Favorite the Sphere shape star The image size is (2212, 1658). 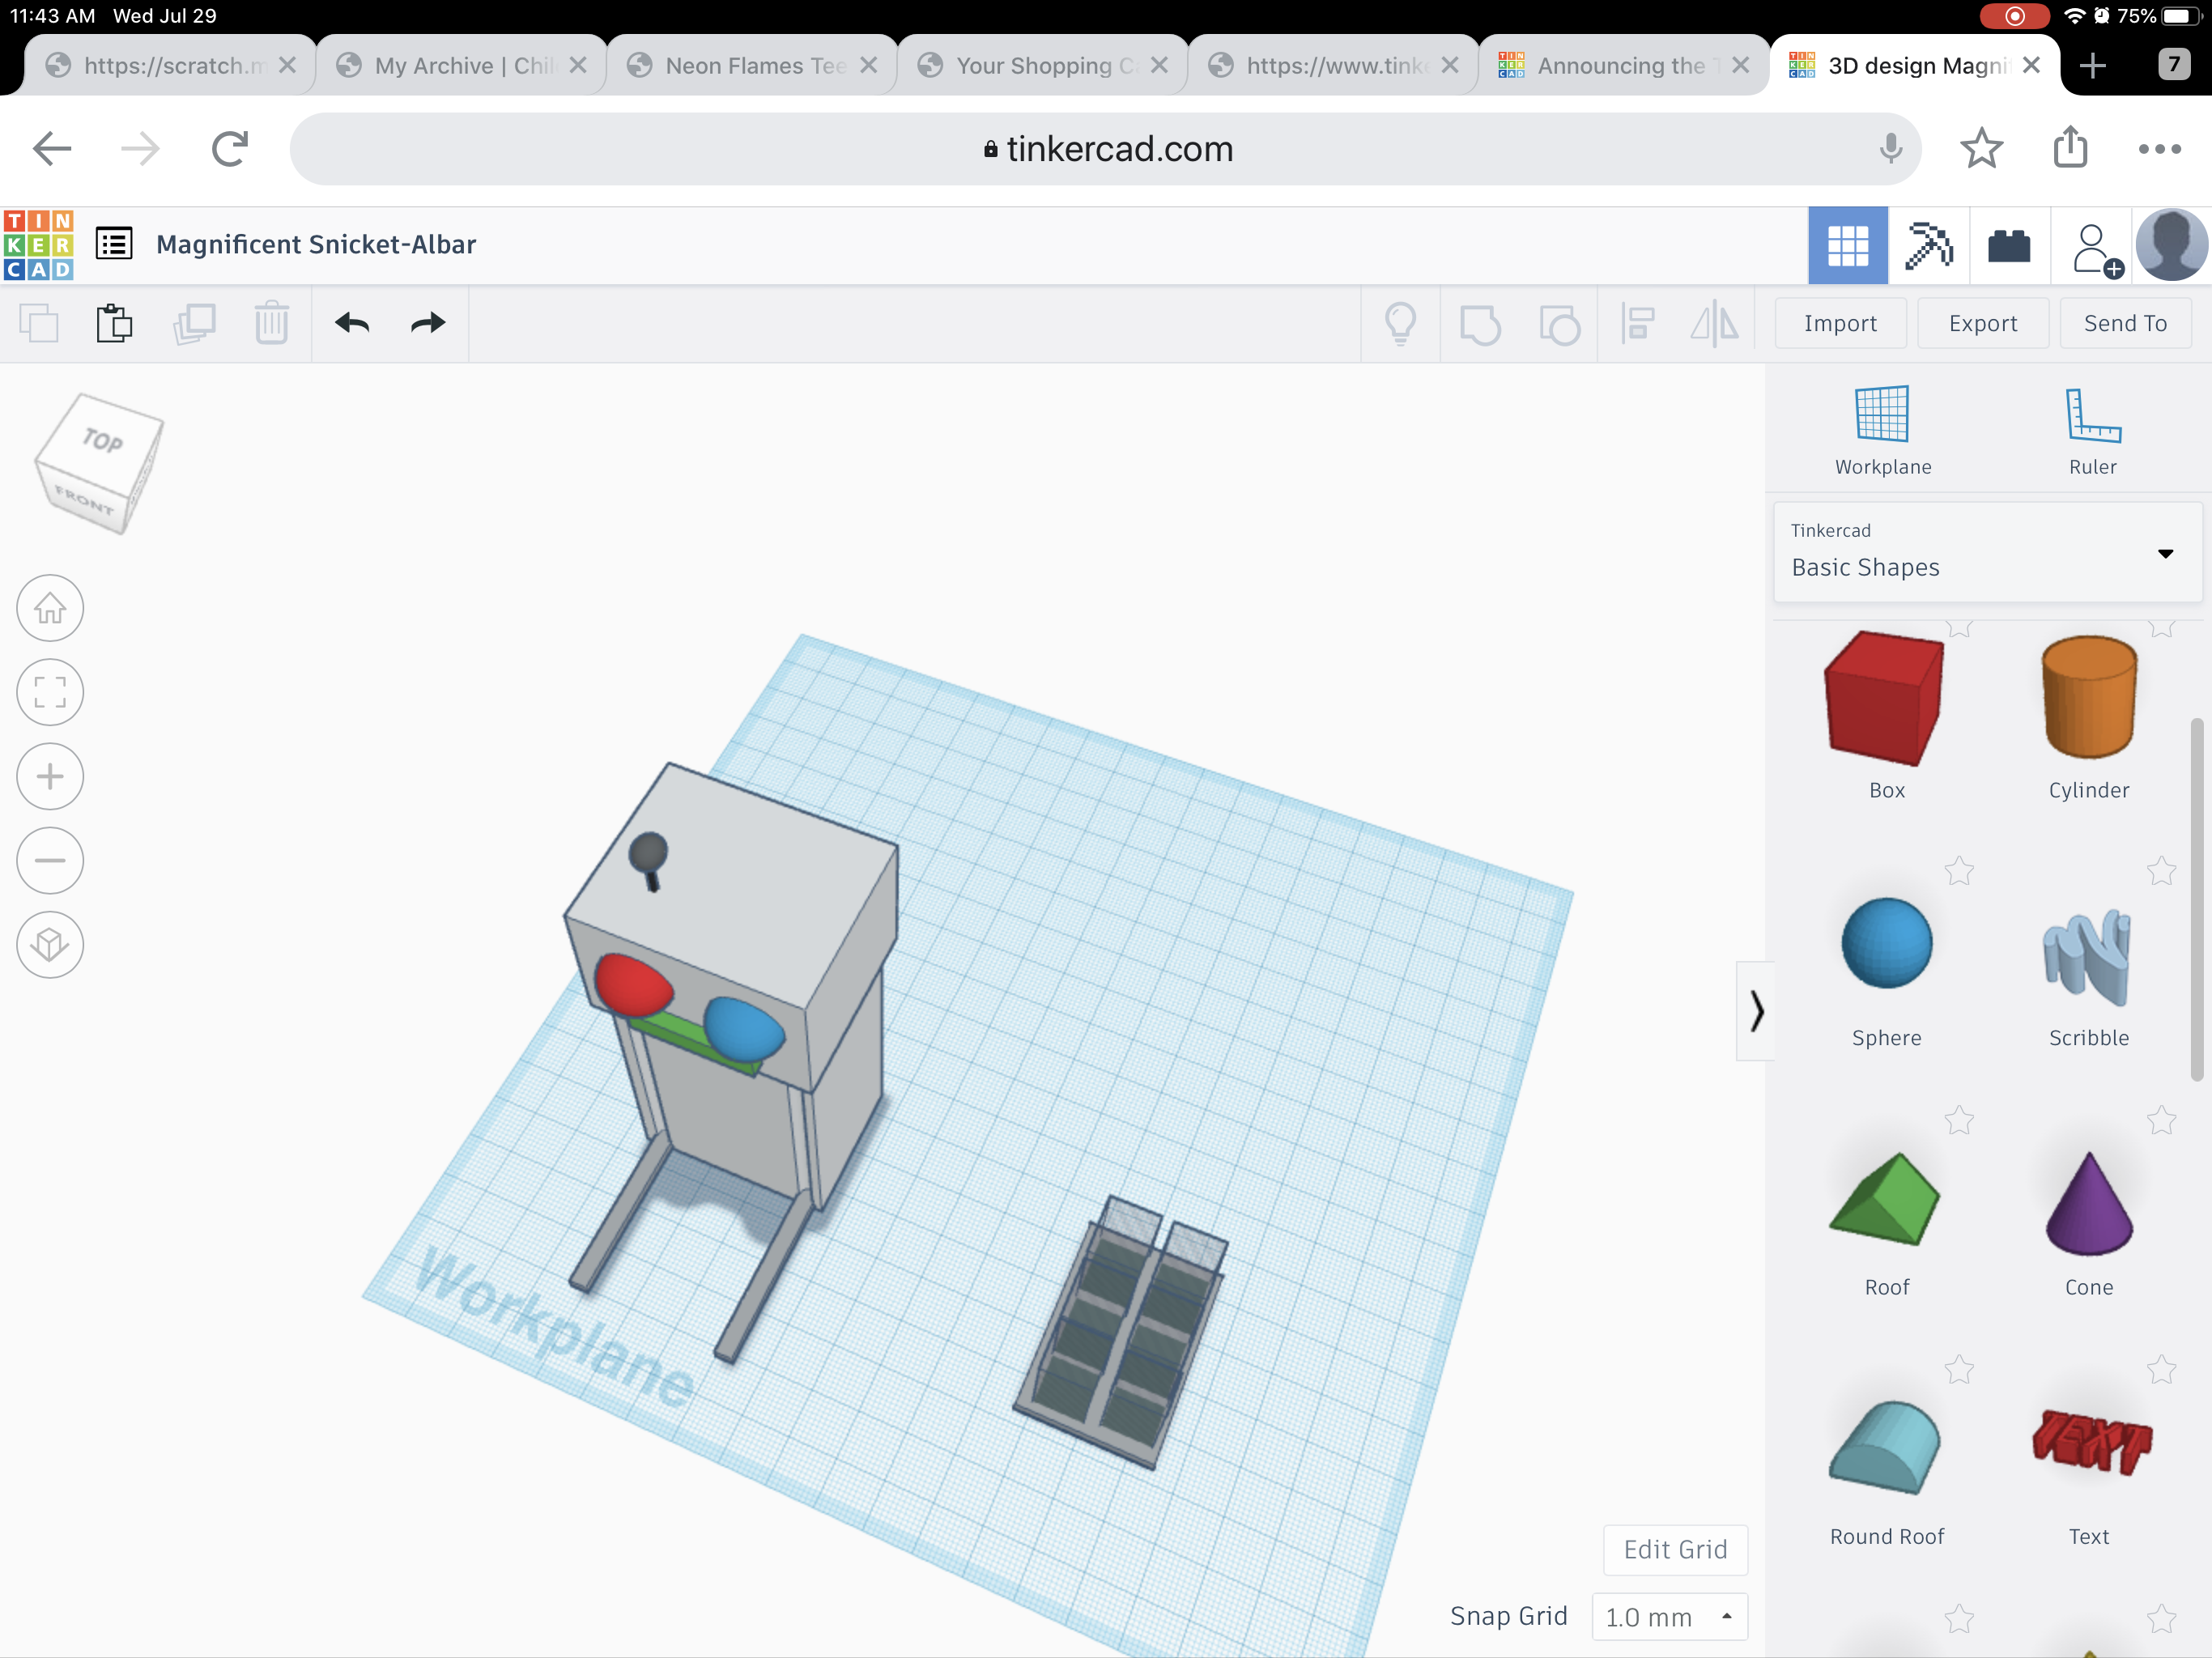point(1959,871)
